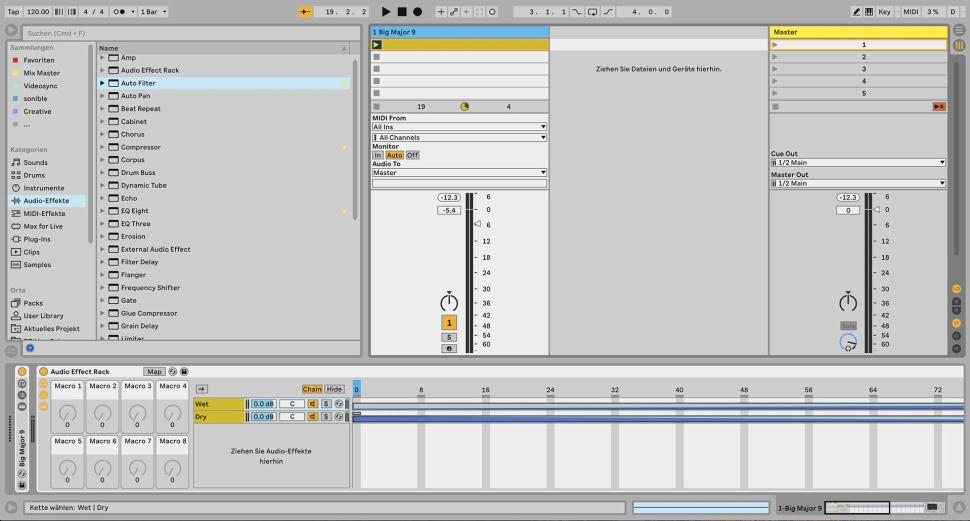Screen dimensions: 970x521
Task: Click the transport Stop button
Action: (x=402, y=11)
